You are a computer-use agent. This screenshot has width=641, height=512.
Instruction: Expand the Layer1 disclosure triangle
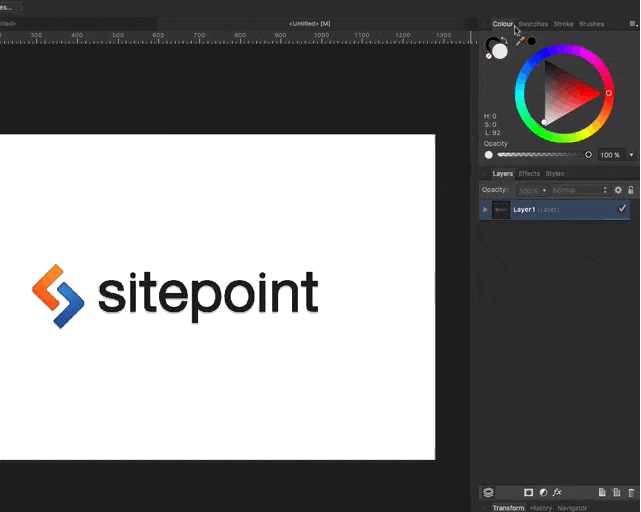[486, 210]
